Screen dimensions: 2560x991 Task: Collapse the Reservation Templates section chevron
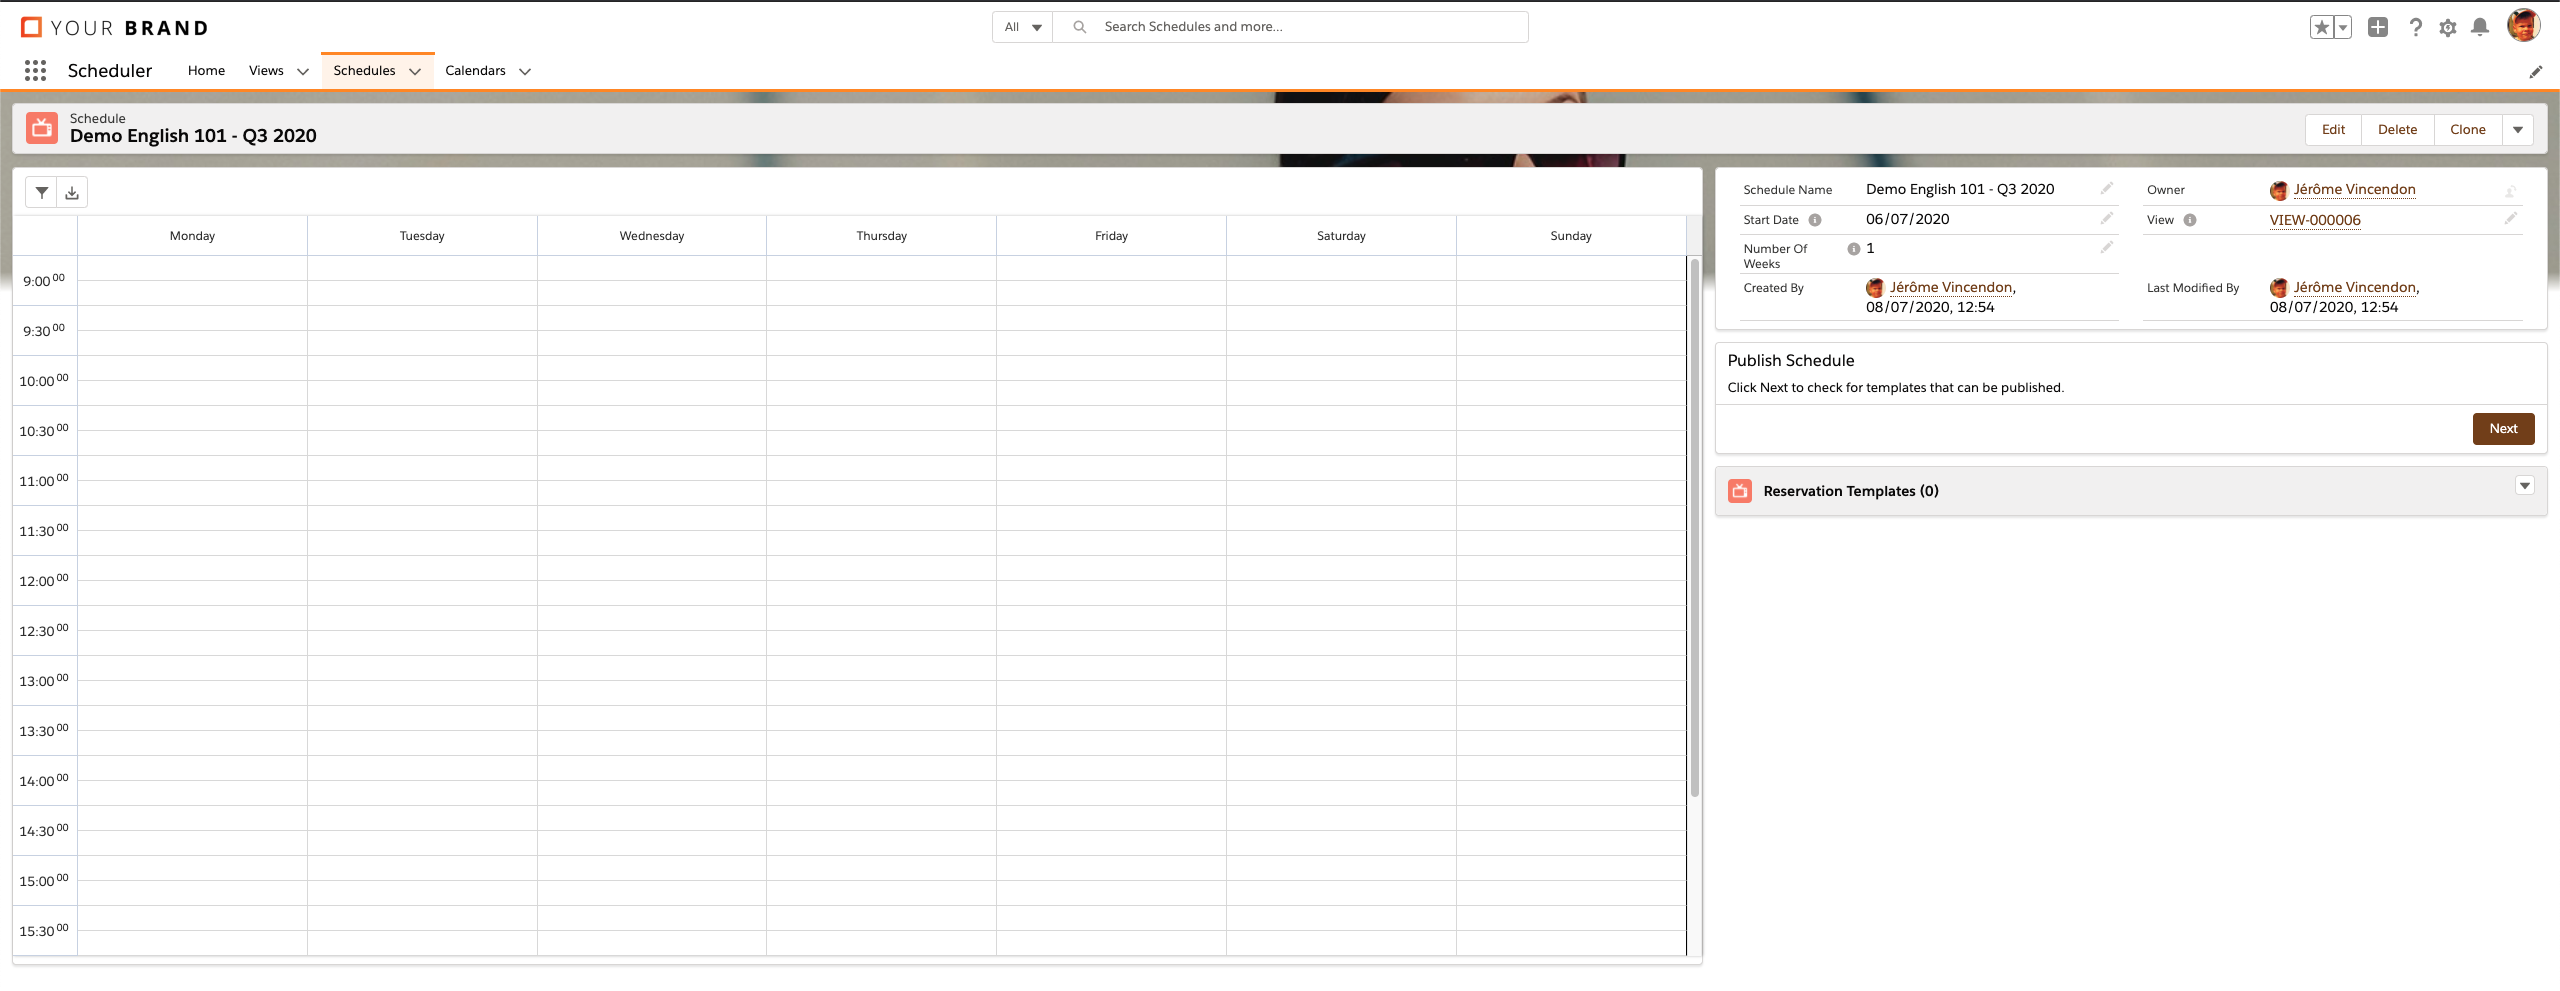click(2525, 485)
